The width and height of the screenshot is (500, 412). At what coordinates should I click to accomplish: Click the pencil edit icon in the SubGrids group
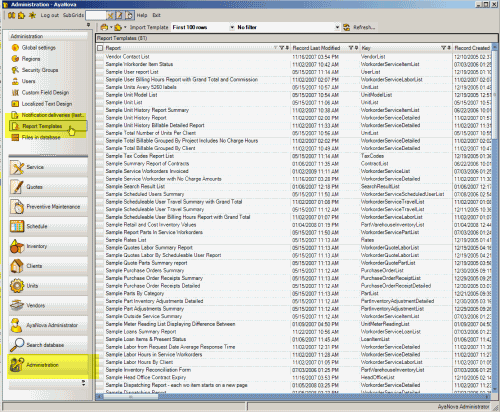coord(120,15)
